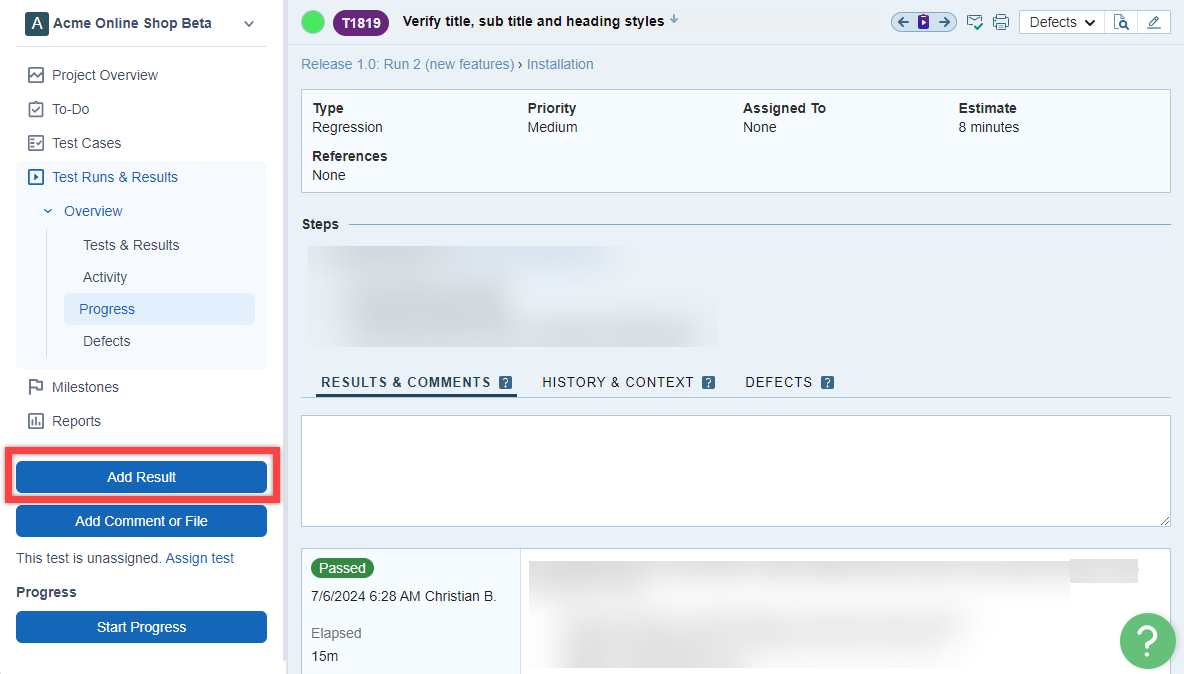This screenshot has height=674, width=1184.
Task: Click the Start Progress button
Action: tap(141, 627)
